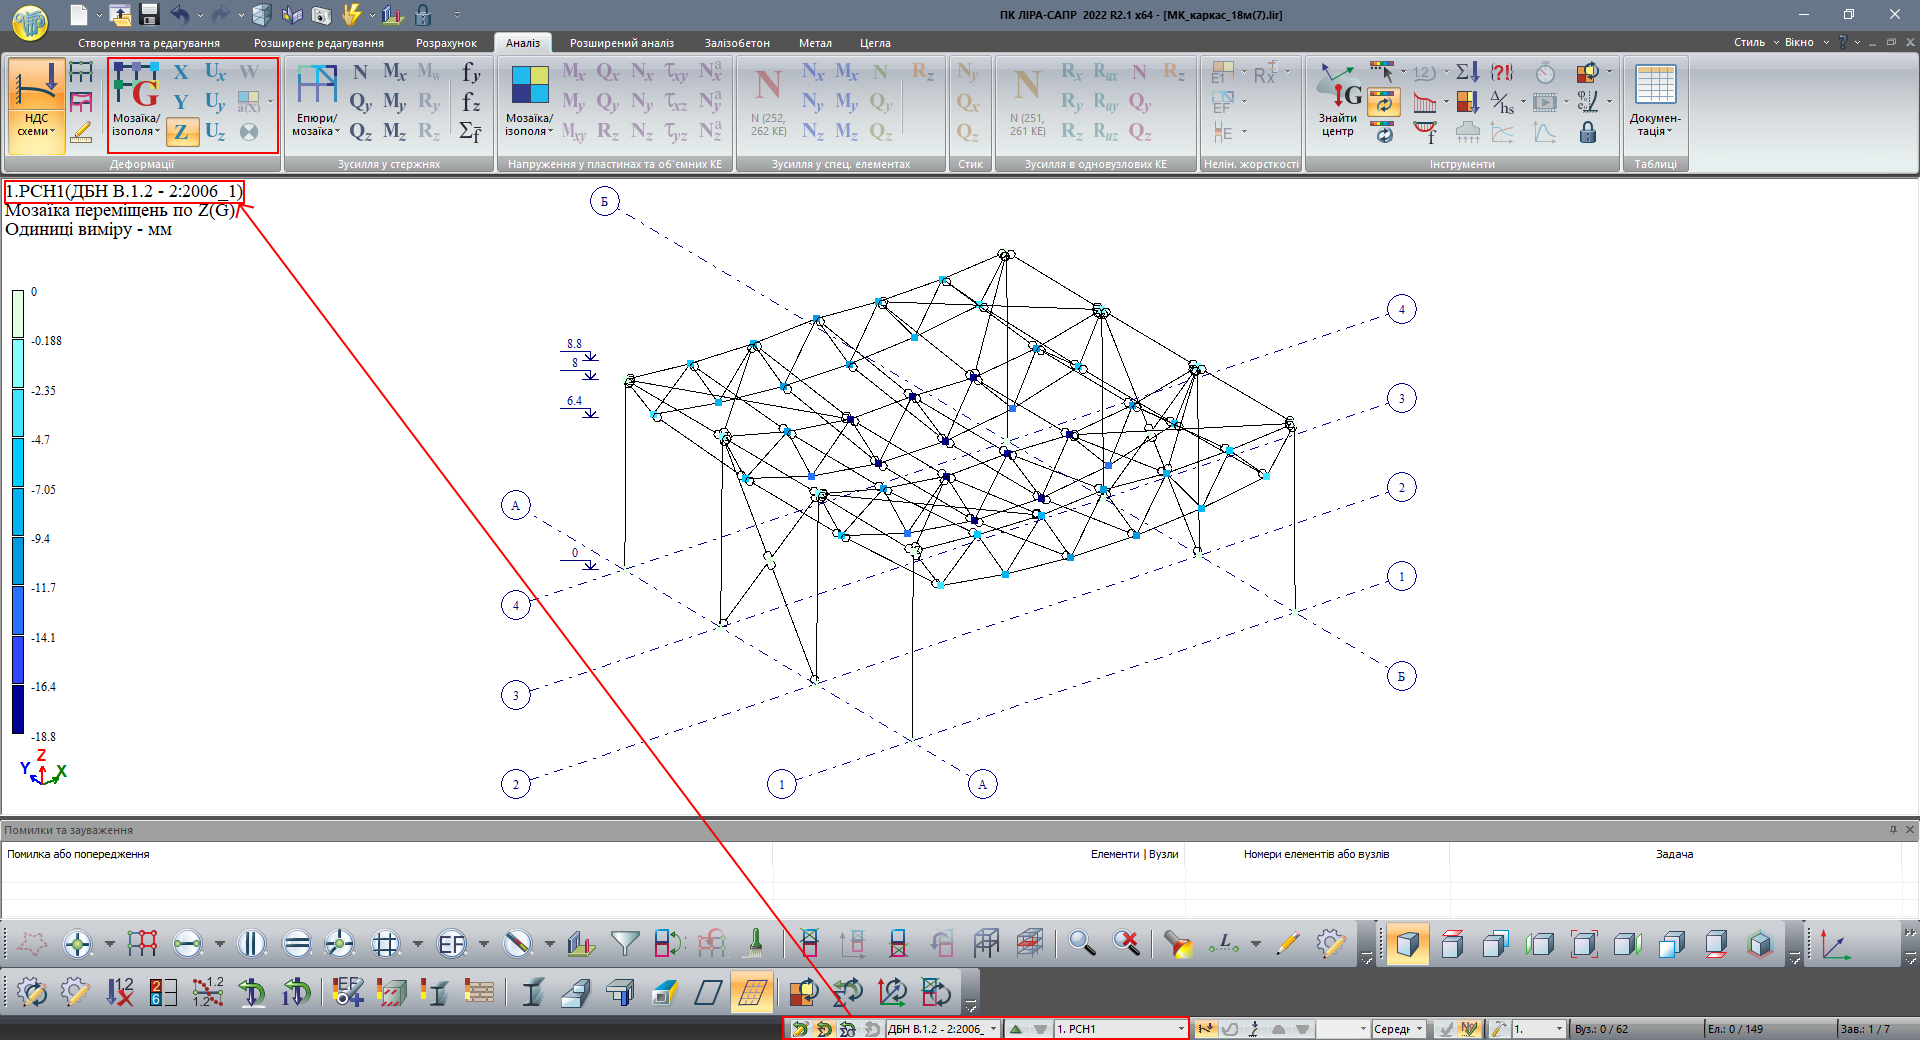Expand the ДБН В.1.2 - 2:2006 dropdown
The width and height of the screenshot is (1920, 1040).
[993, 1029]
